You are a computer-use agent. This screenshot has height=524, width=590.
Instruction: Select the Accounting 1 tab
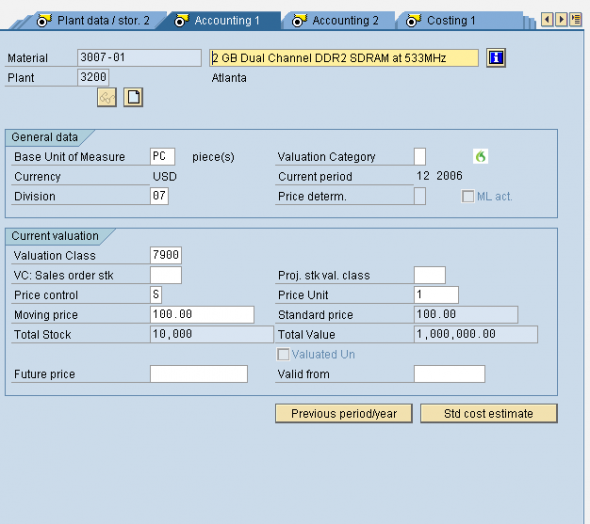click(222, 21)
